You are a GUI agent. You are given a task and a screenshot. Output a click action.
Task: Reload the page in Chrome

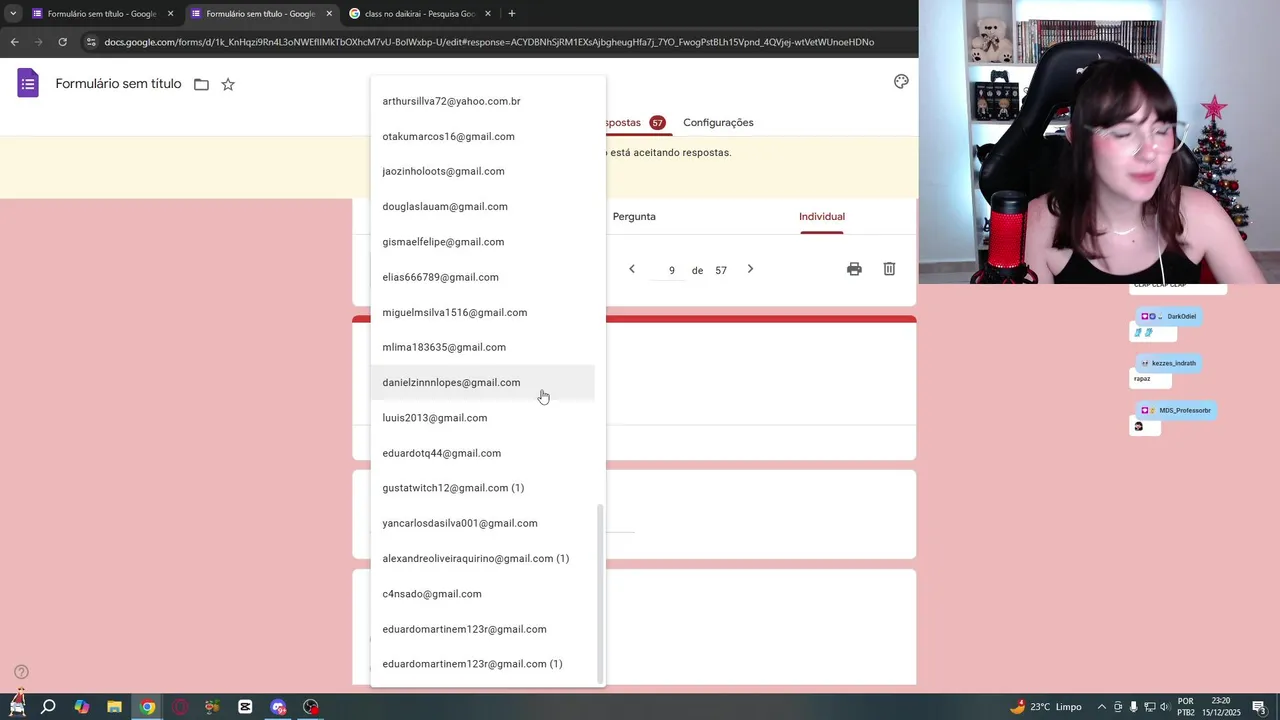pyautogui.click(x=62, y=42)
